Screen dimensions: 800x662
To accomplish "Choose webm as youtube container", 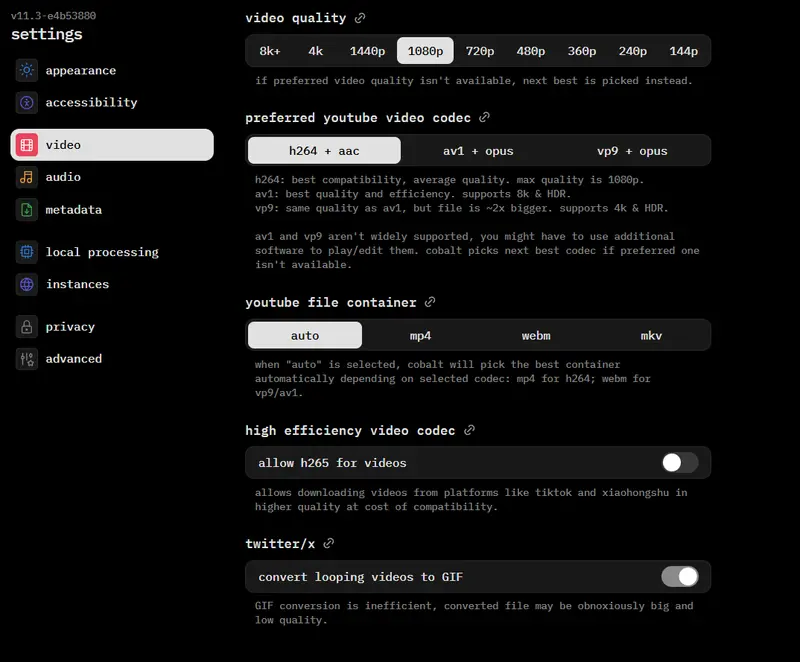I will tap(536, 336).
